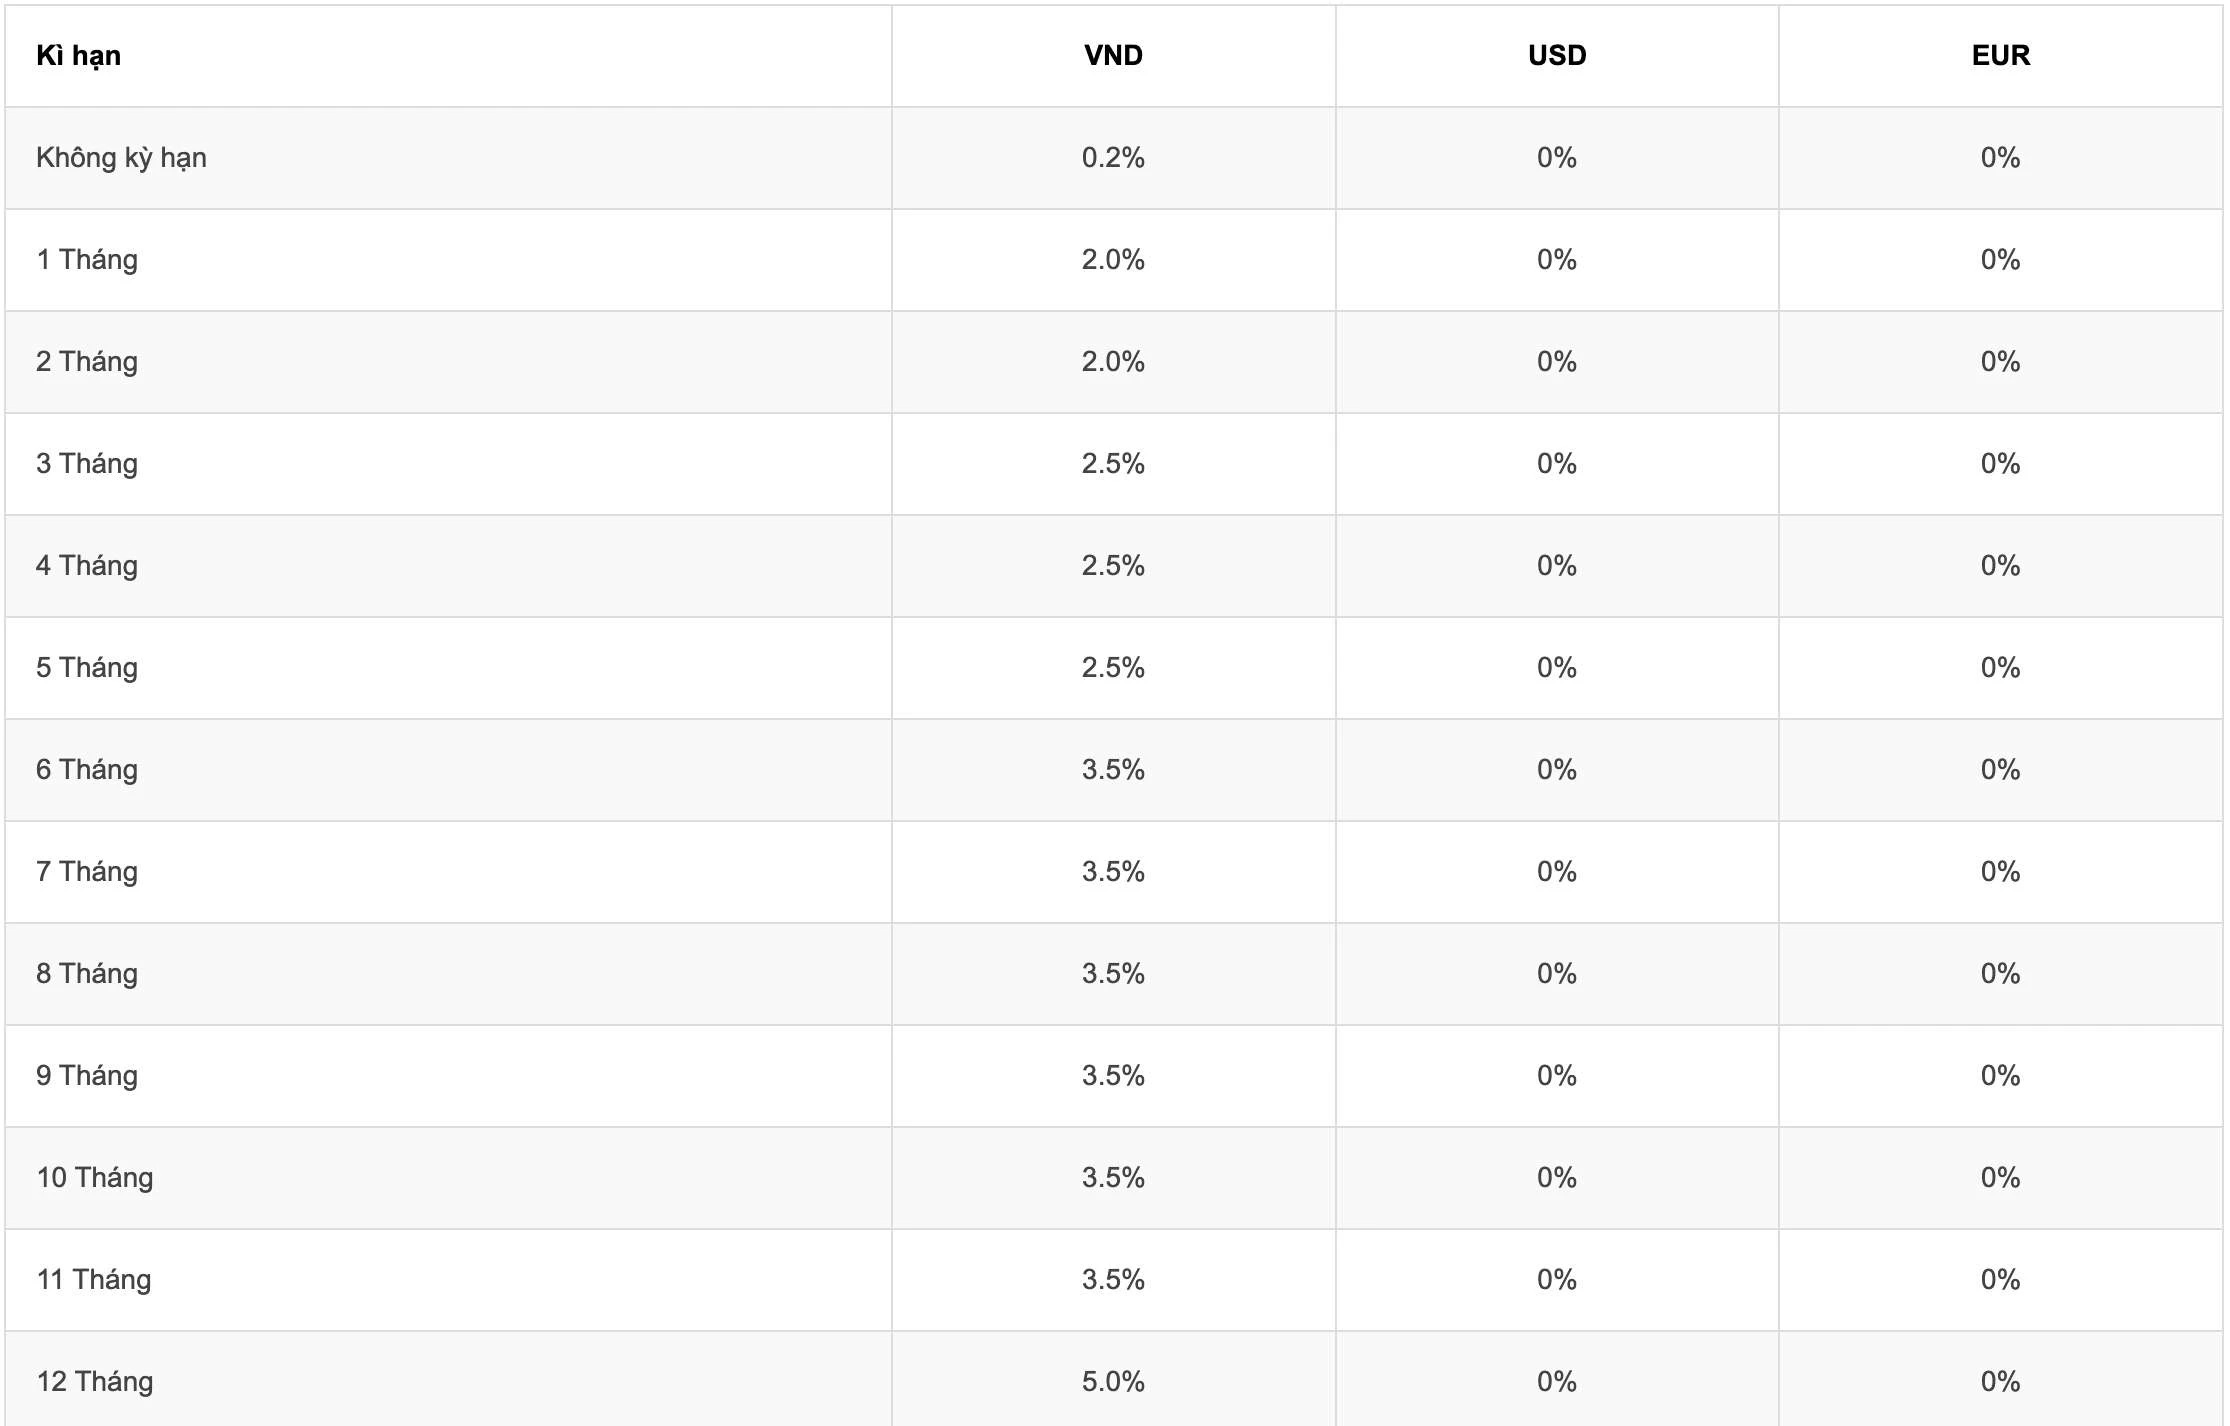The image size is (2230, 1426).
Task: Click the USD rate for 4 Tháng
Action: (1557, 566)
